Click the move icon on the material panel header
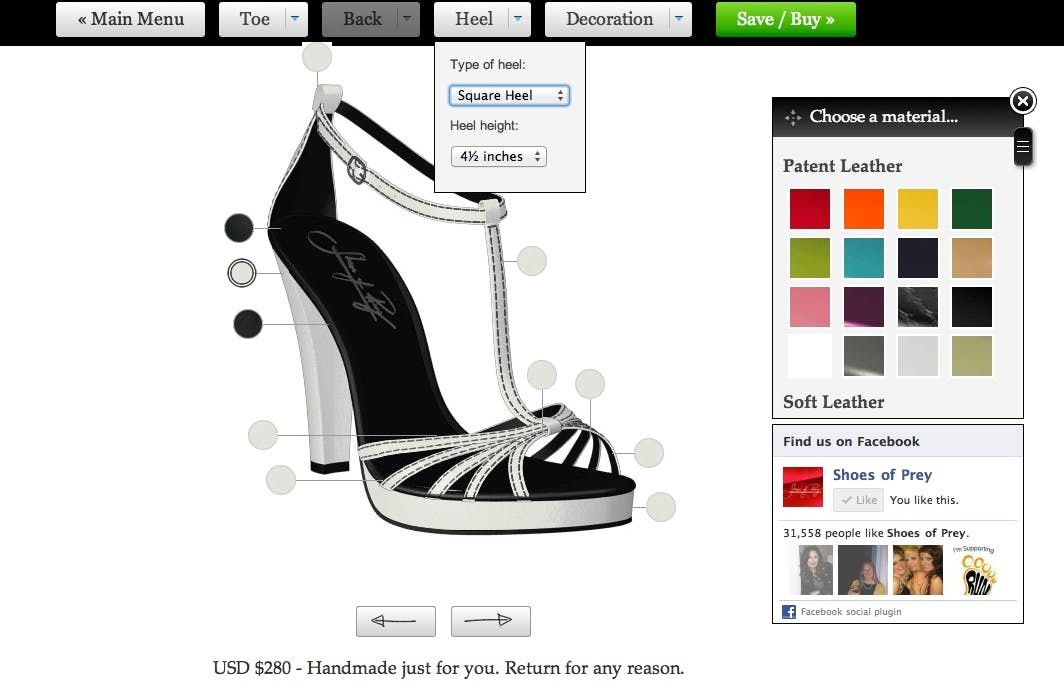This screenshot has width=1064, height=695. (x=793, y=117)
